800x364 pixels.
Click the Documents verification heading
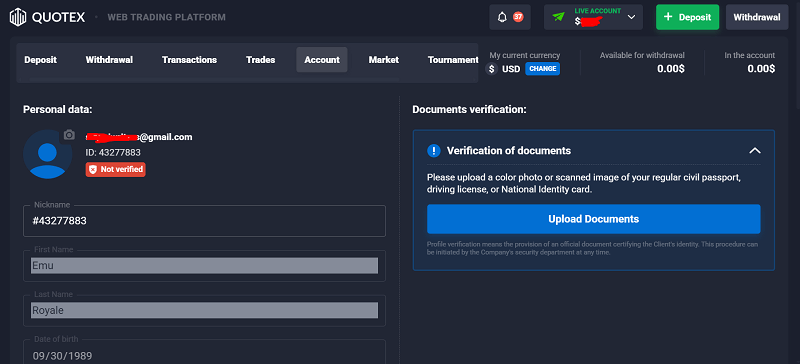[x=469, y=109]
